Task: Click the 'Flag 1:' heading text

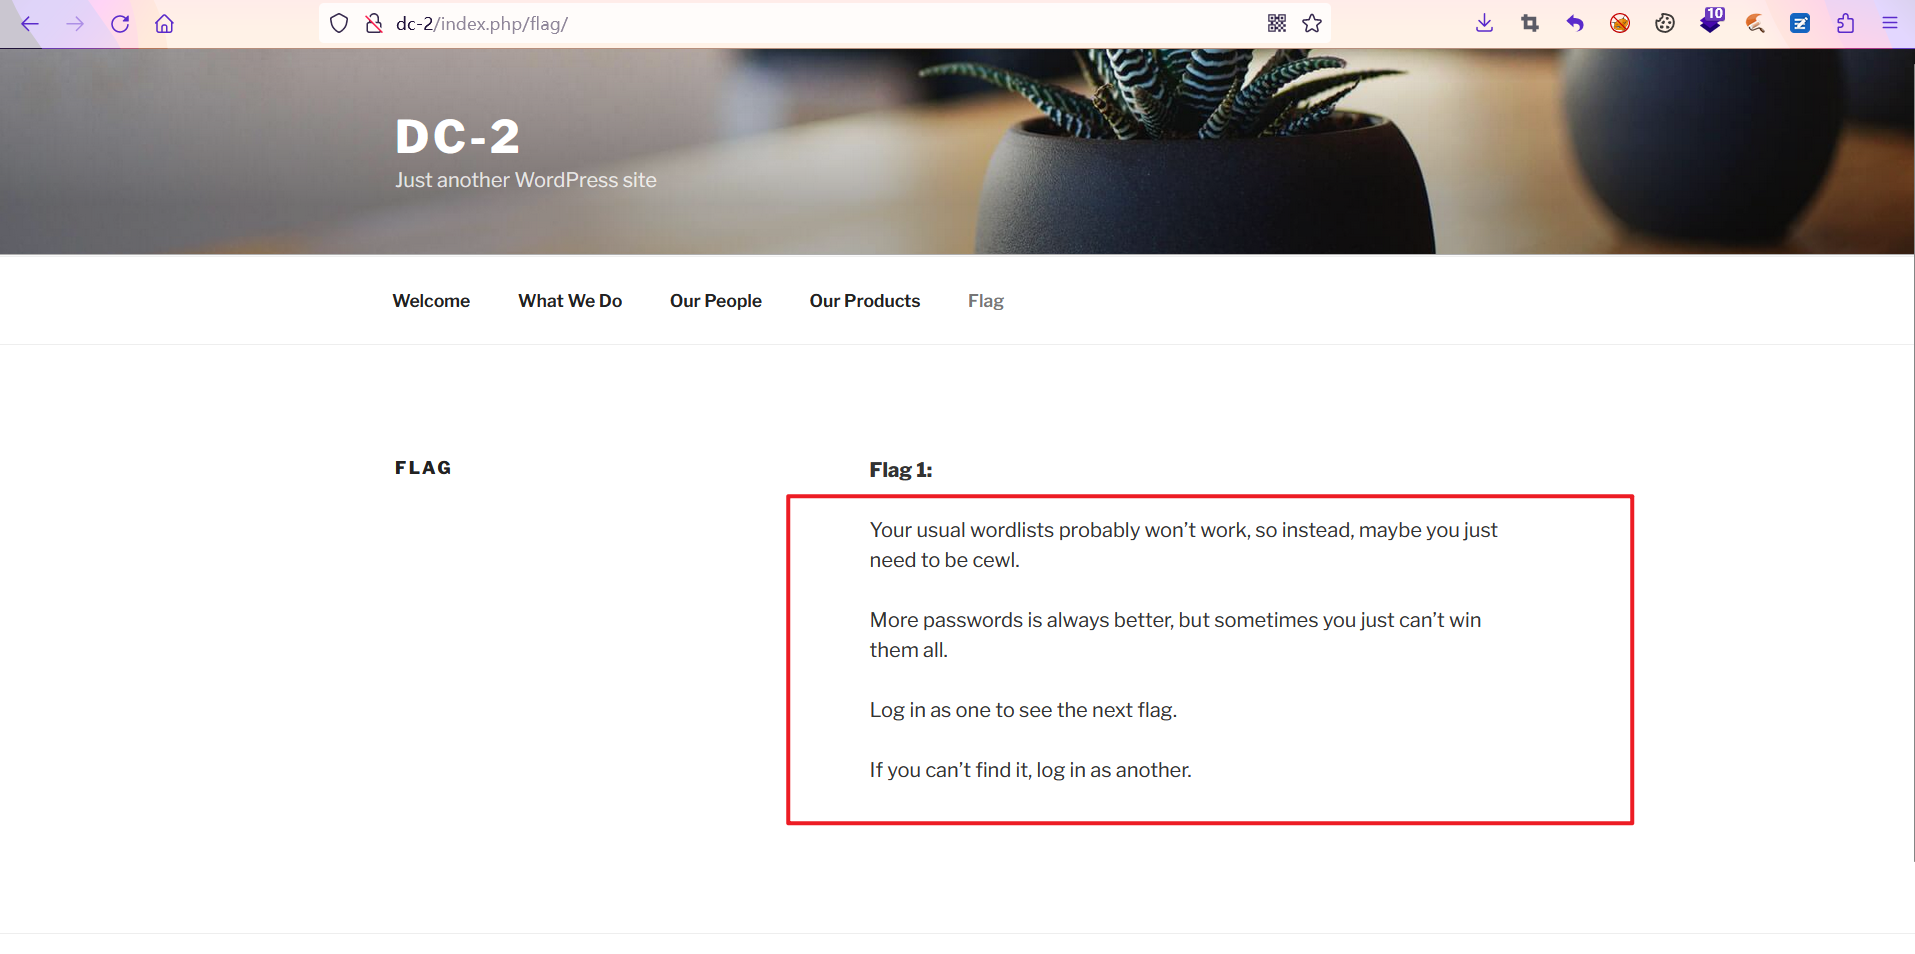Action: coord(901,470)
